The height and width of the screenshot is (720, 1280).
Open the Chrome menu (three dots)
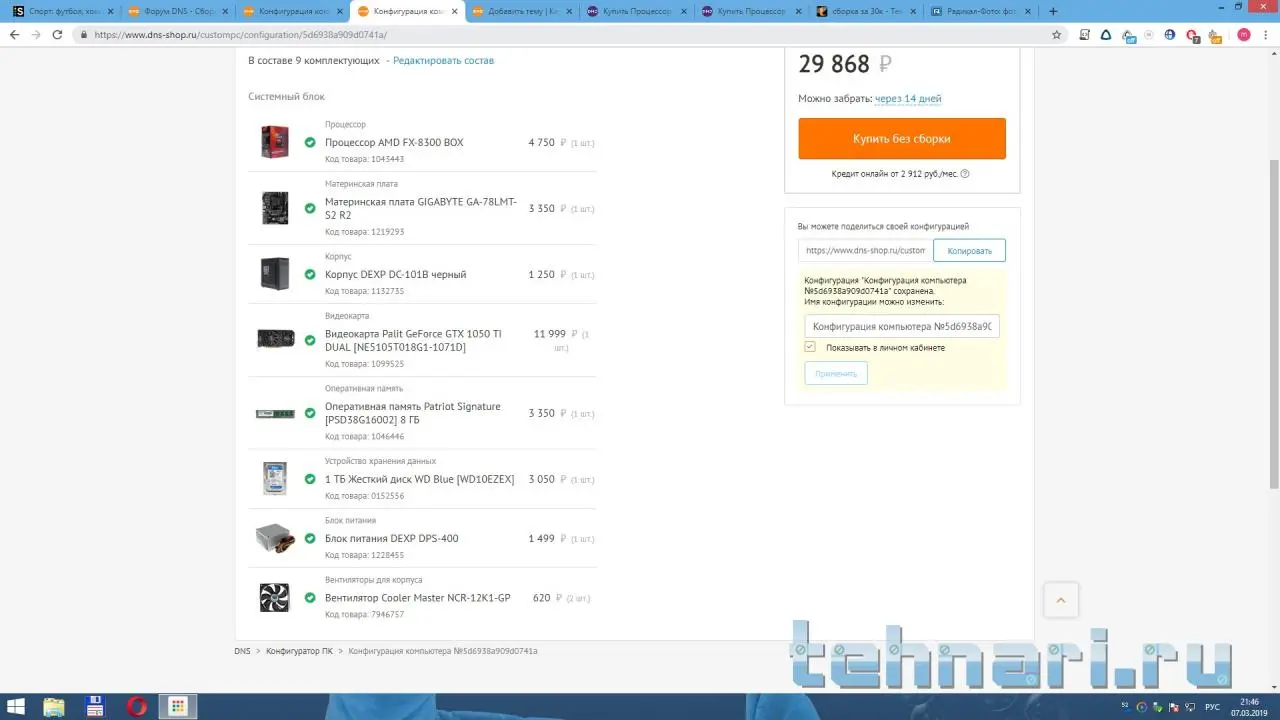pyautogui.click(x=1267, y=34)
